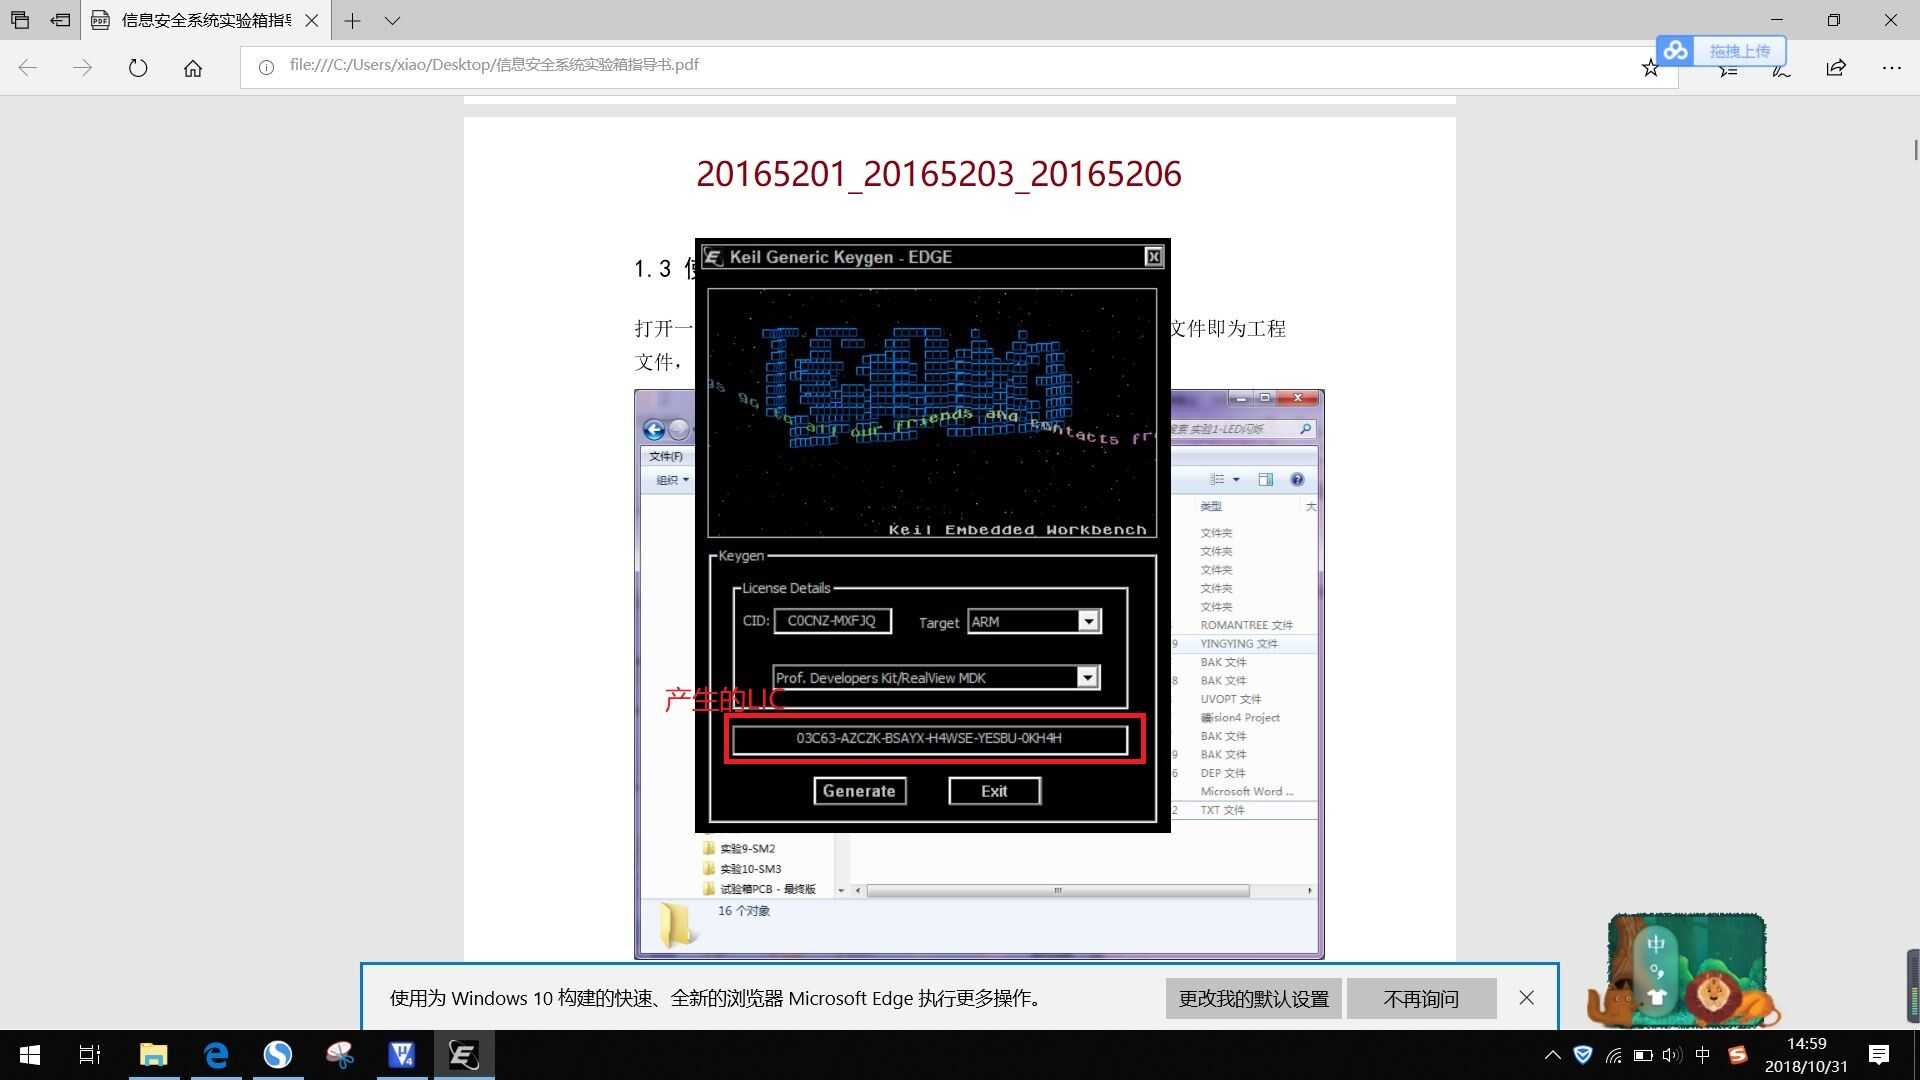Click the Edge forward navigation arrow
The width and height of the screenshot is (1920, 1080).
(x=83, y=68)
